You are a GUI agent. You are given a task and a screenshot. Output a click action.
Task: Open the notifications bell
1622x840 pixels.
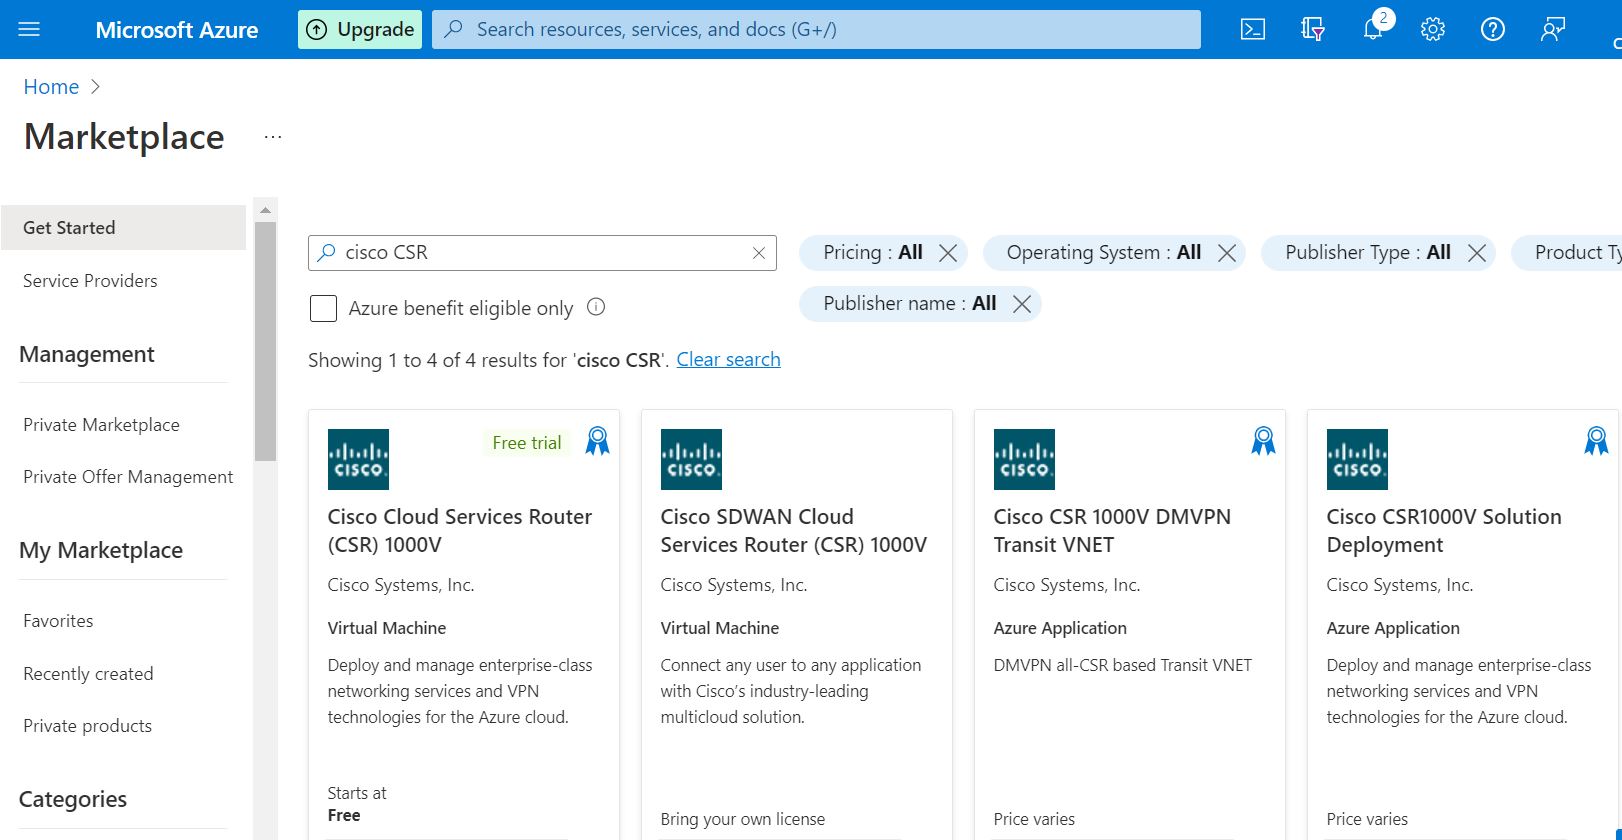point(1374,28)
